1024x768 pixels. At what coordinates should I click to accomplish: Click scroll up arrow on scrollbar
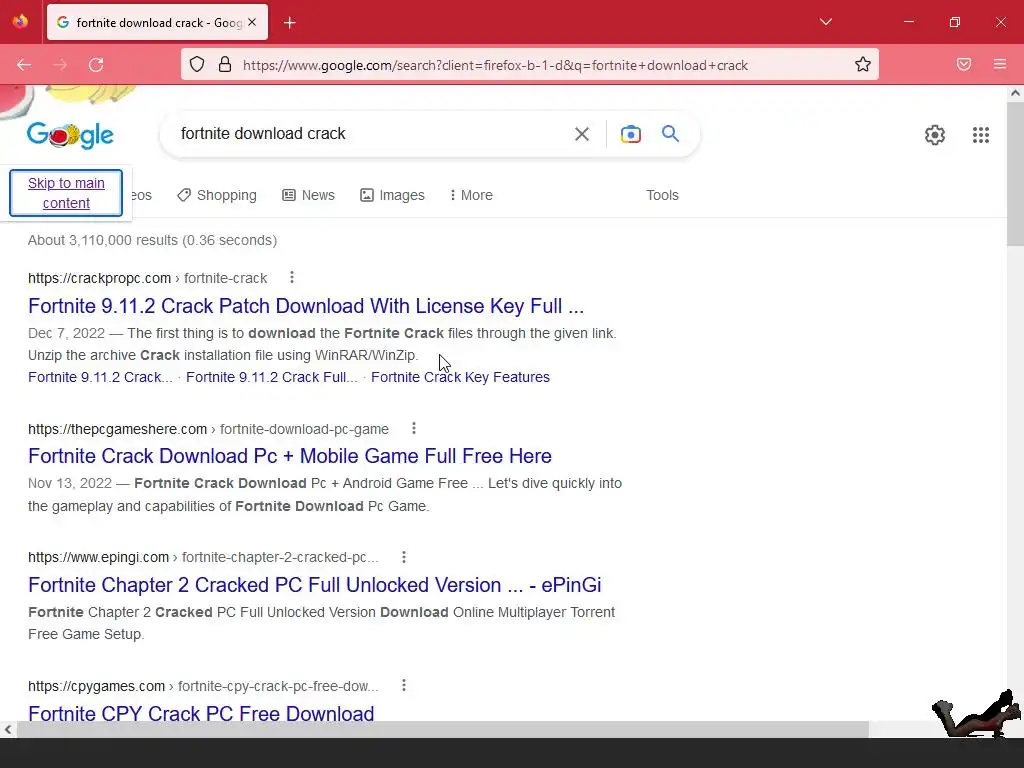click(1015, 93)
